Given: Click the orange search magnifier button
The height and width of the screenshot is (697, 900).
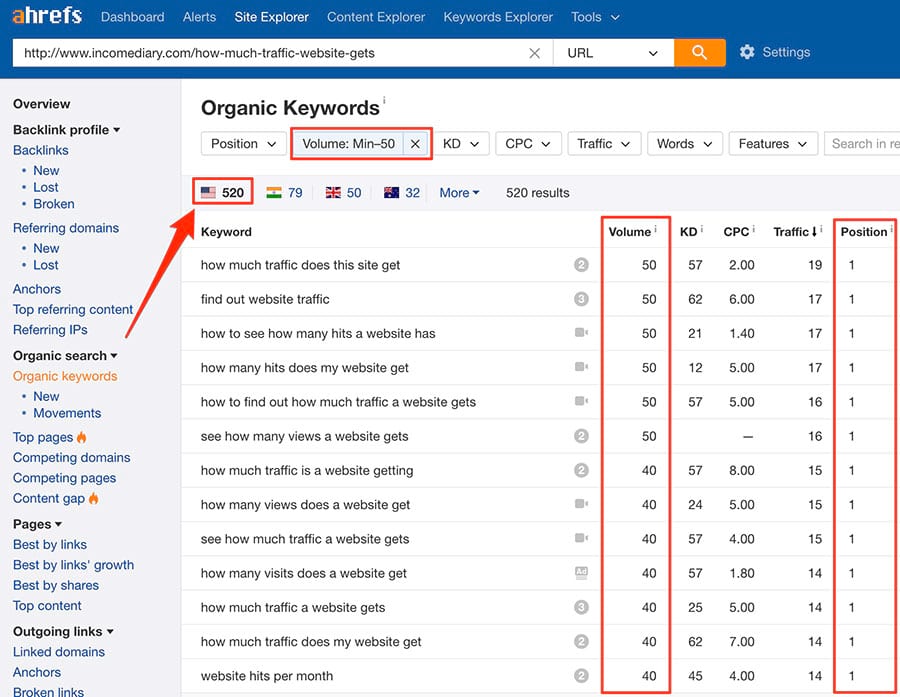Looking at the screenshot, I should click(699, 52).
